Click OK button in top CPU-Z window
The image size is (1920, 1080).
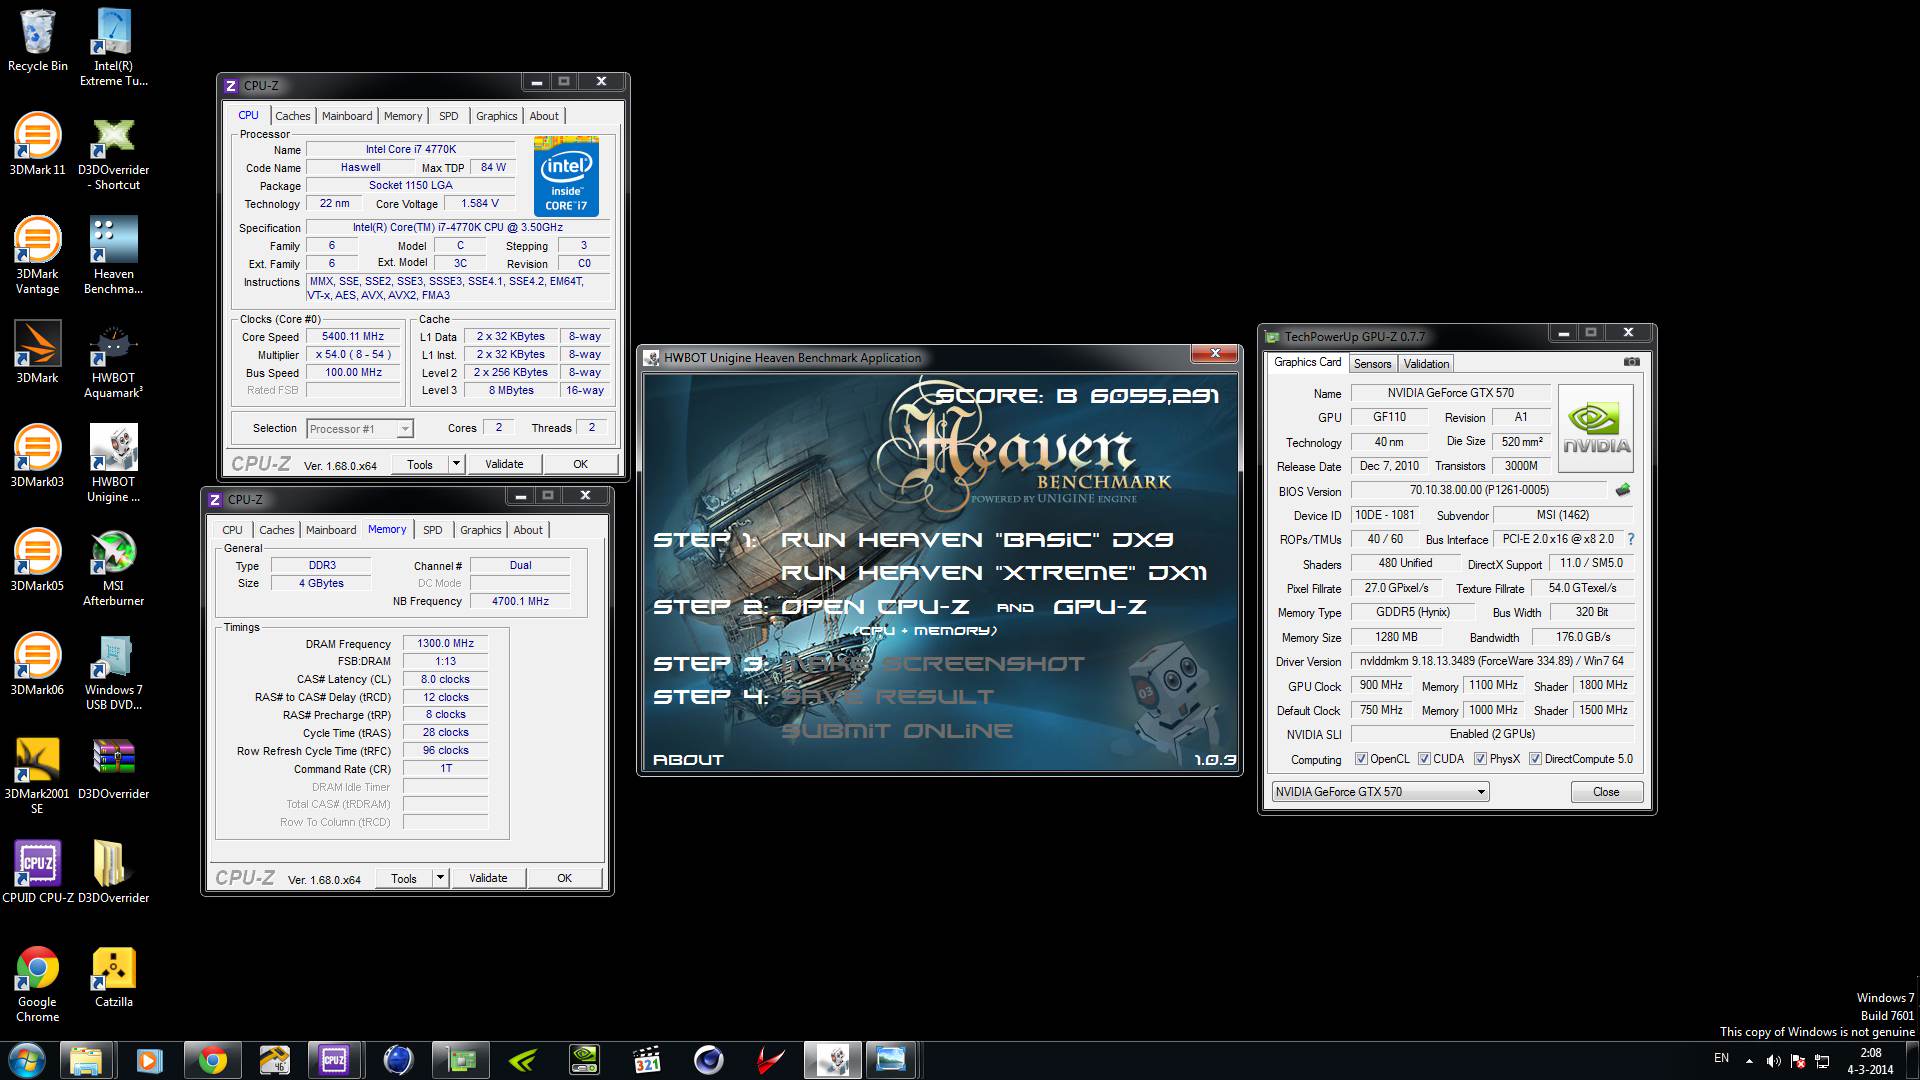point(580,464)
